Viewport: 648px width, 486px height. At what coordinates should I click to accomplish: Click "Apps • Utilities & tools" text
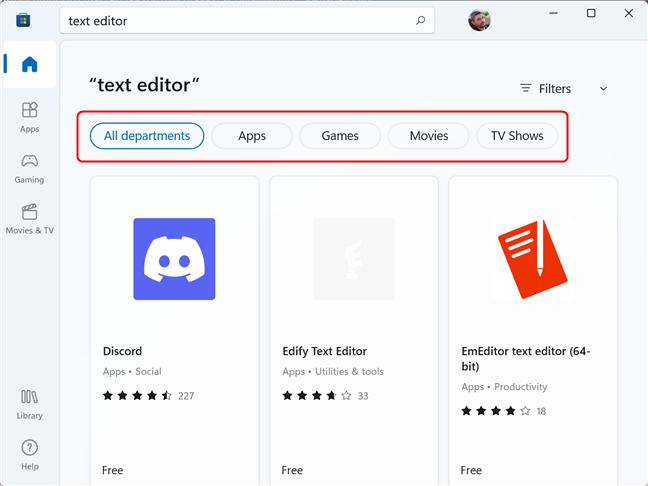pos(333,372)
